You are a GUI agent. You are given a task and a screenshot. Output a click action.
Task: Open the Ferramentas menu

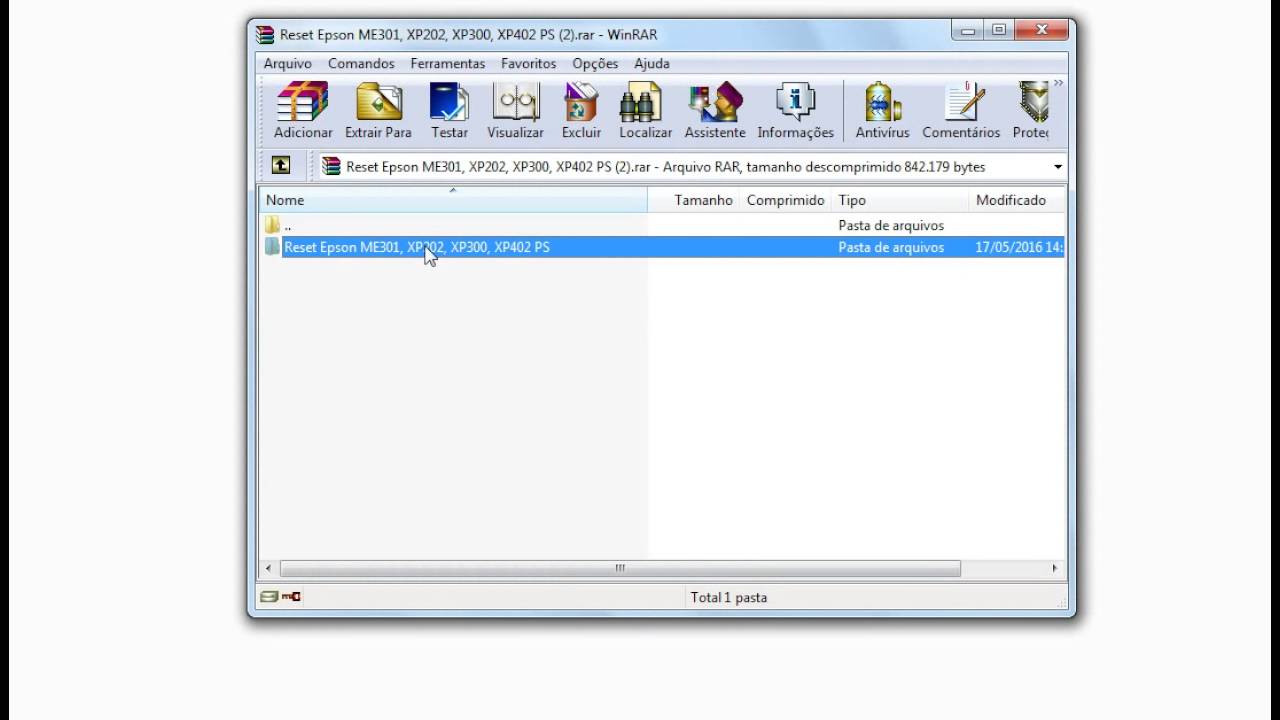coord(448,63)
